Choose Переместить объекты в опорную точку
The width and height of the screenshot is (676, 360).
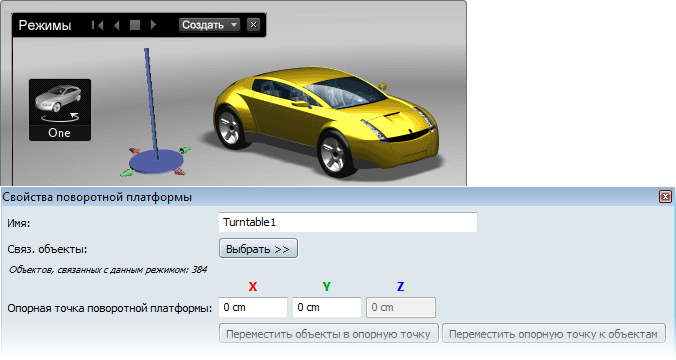click(x=329, y=334)
